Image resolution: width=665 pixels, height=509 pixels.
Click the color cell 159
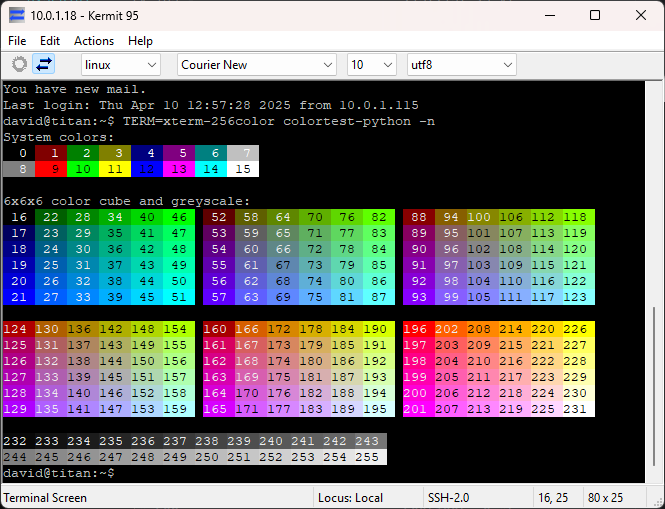pos(179,409)
